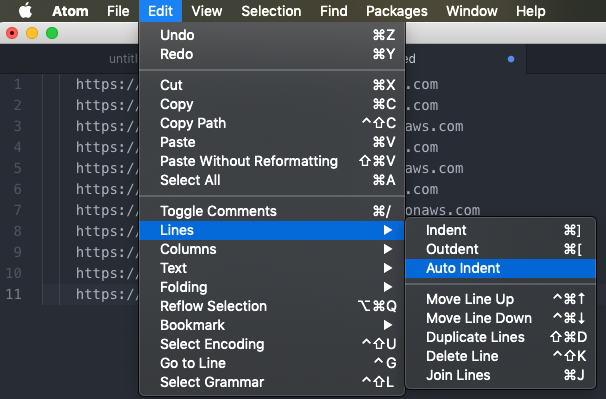606x399 pixels.
Task: Choose Paste Without Reformatting
Action: (x=272, y=161)
